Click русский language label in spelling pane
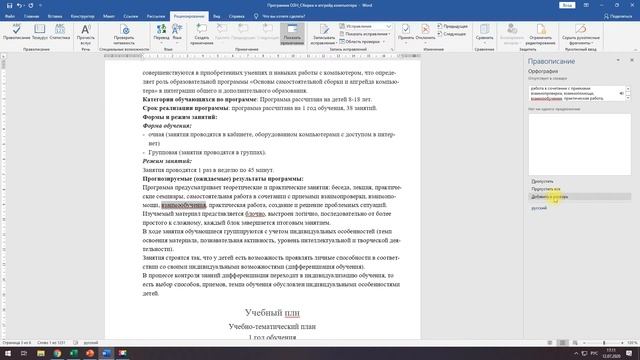Screen dimensions: 640x360 (x=539, y=208)
